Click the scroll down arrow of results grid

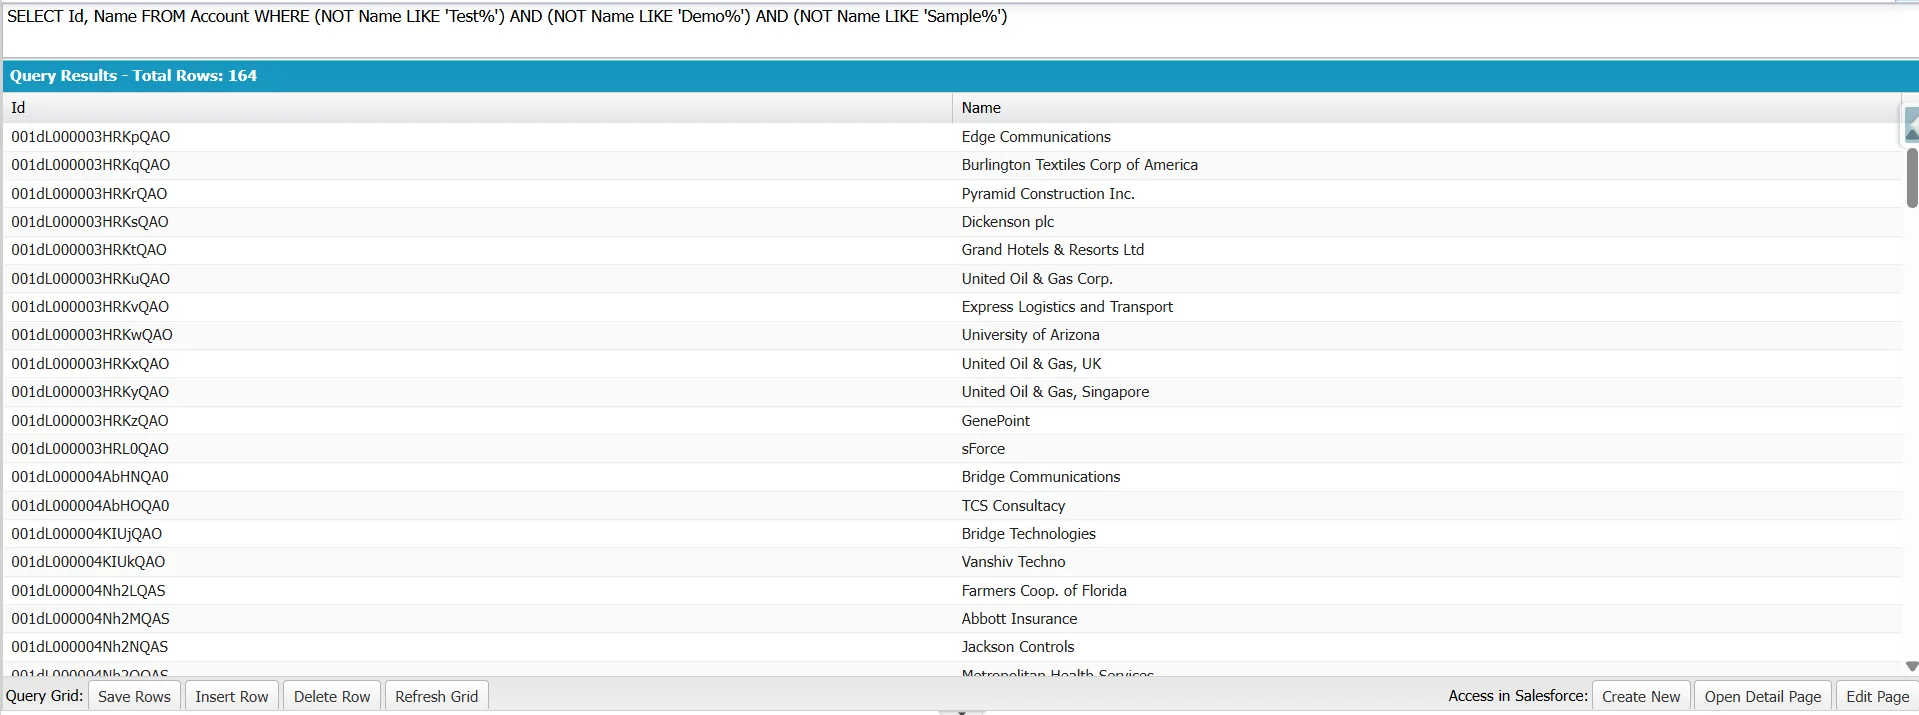tap(1911, 666)
